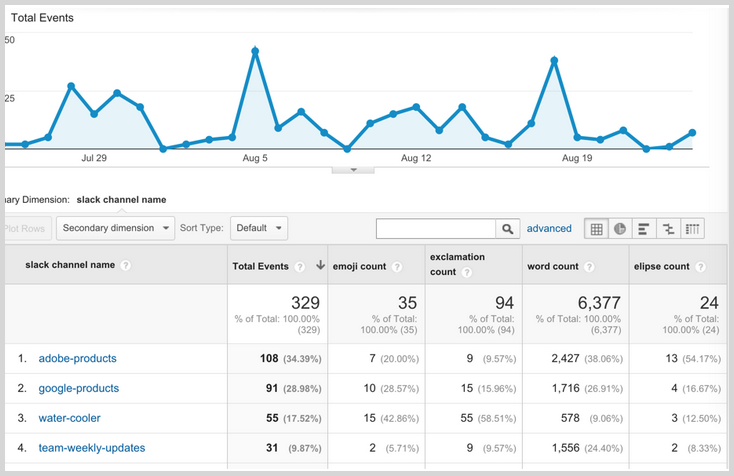This screenshot has height=476, width=734.
Task: Click the Total Events chart title
Action: (x=42, y=18)
